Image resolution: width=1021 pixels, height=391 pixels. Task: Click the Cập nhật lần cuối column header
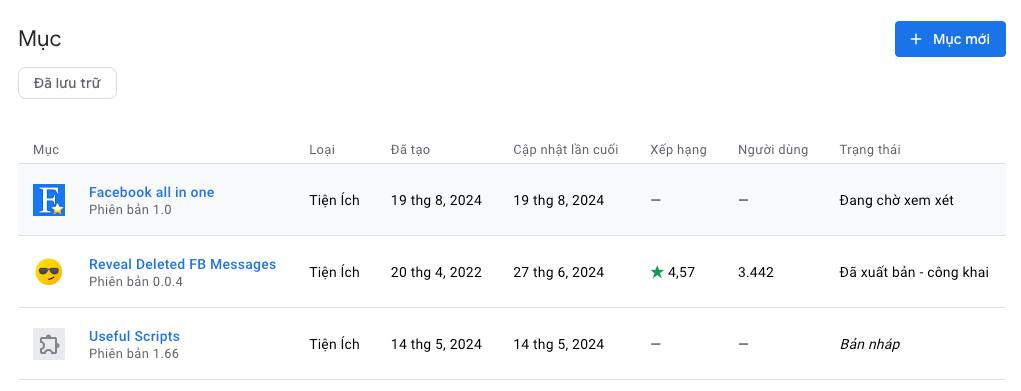coord(565,150)
